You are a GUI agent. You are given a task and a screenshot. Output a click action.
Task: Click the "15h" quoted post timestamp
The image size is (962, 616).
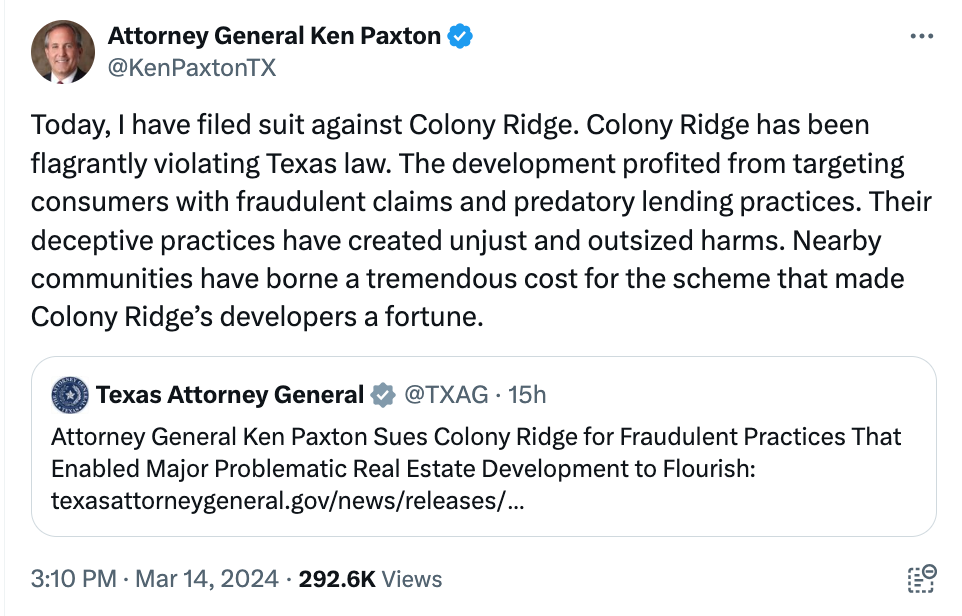527,396
